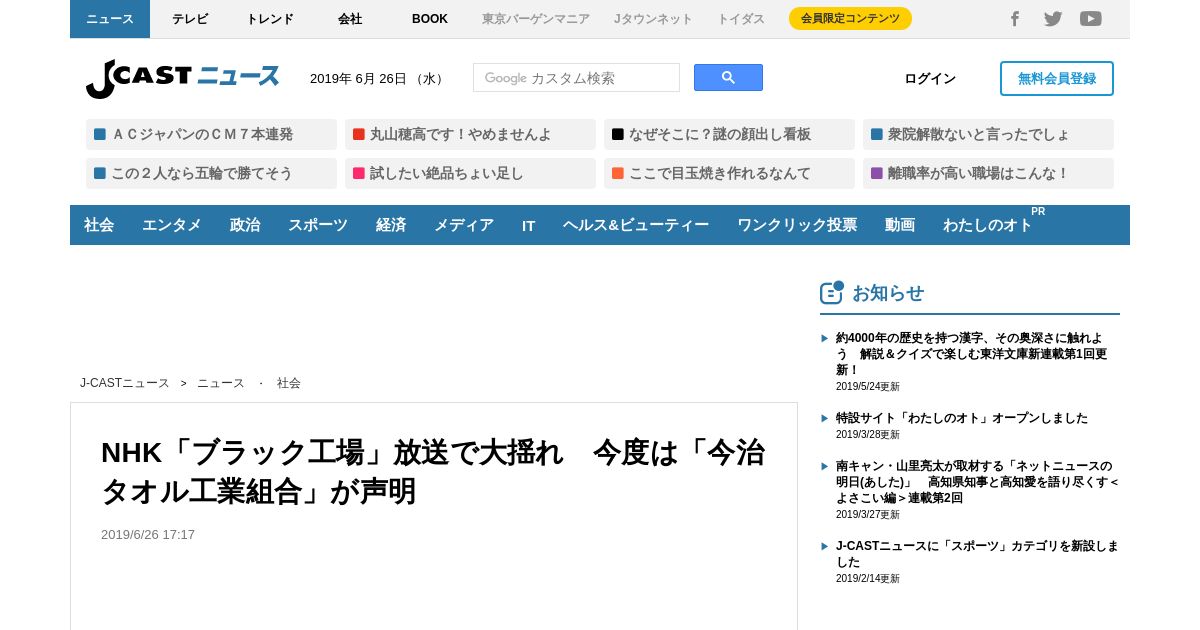Click the 2019/5/24更新 date text

(868, 387)
